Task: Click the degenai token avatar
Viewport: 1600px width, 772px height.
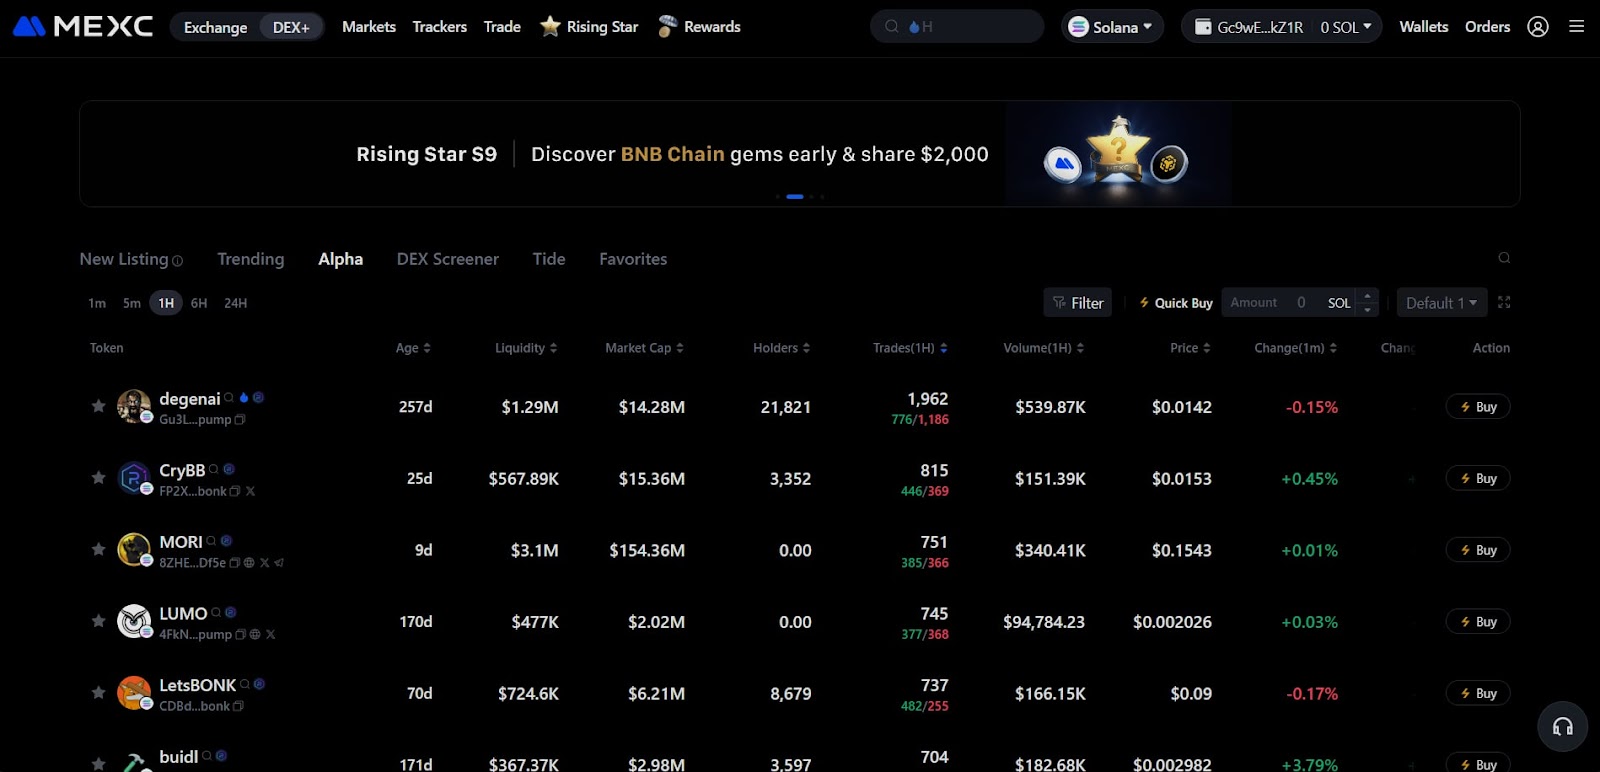Action: [133, 406]
